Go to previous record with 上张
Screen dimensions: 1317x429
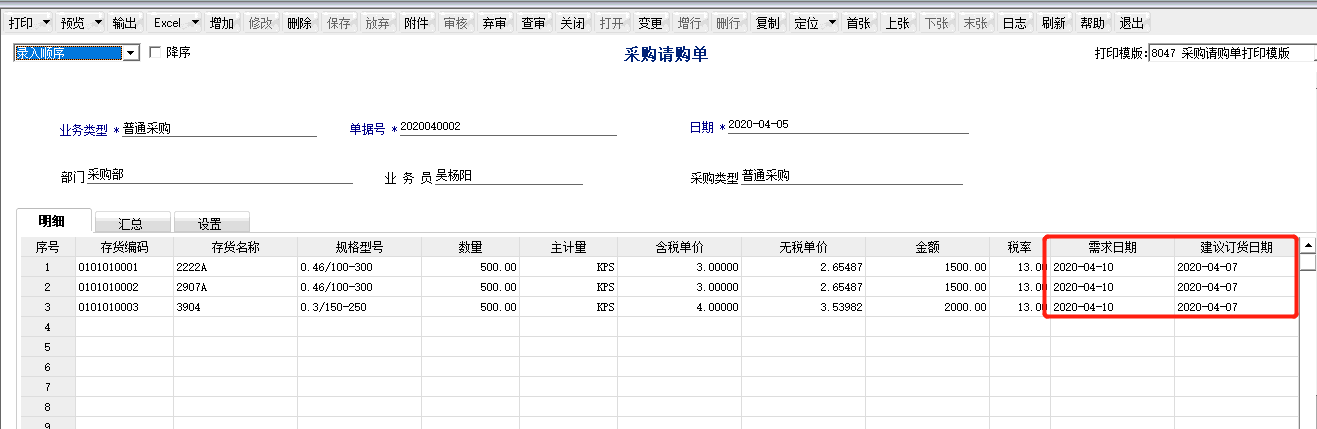point(897,23)
